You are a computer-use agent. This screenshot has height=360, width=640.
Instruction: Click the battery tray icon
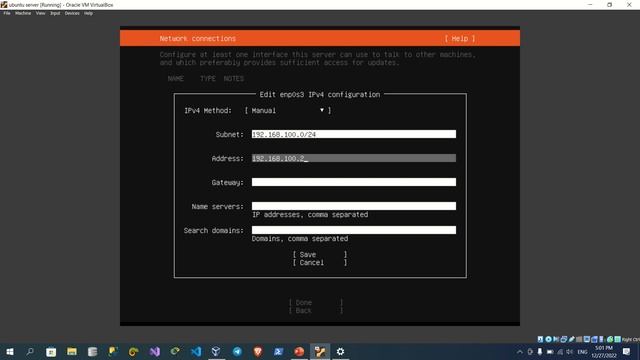coord(550,352)
